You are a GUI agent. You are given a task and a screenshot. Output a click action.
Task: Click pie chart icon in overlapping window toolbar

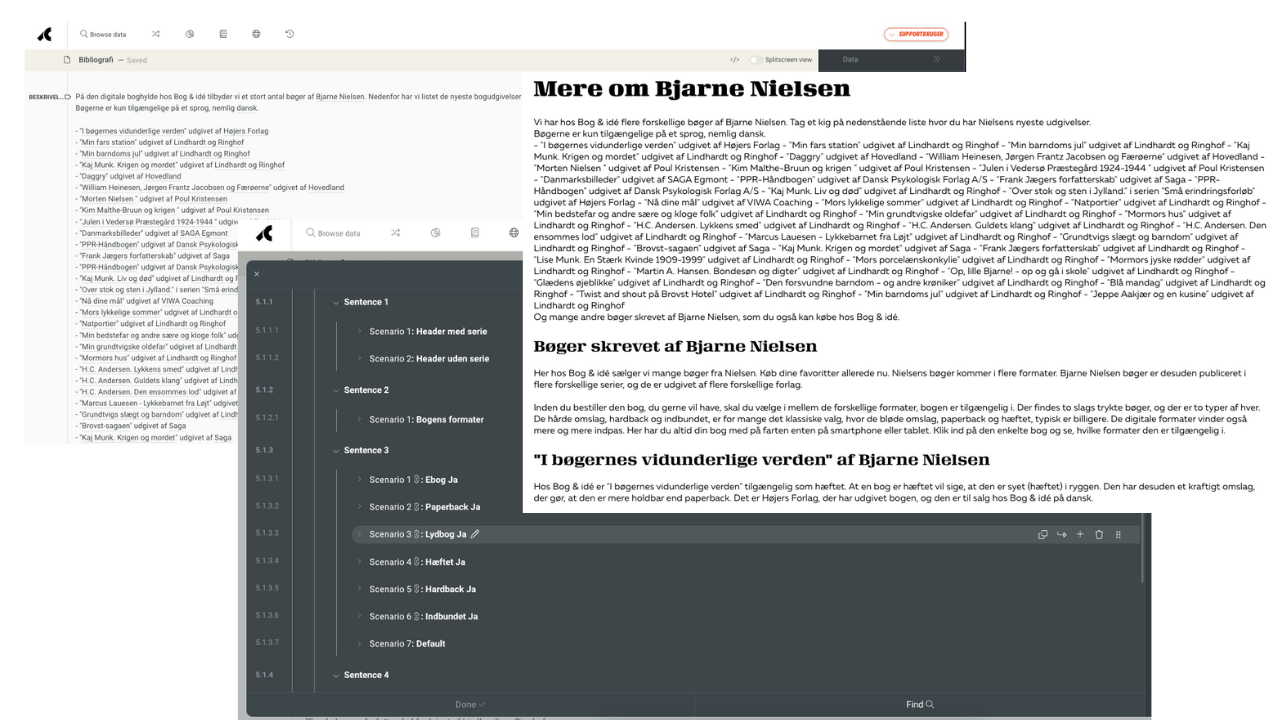(x=436, y=233)
